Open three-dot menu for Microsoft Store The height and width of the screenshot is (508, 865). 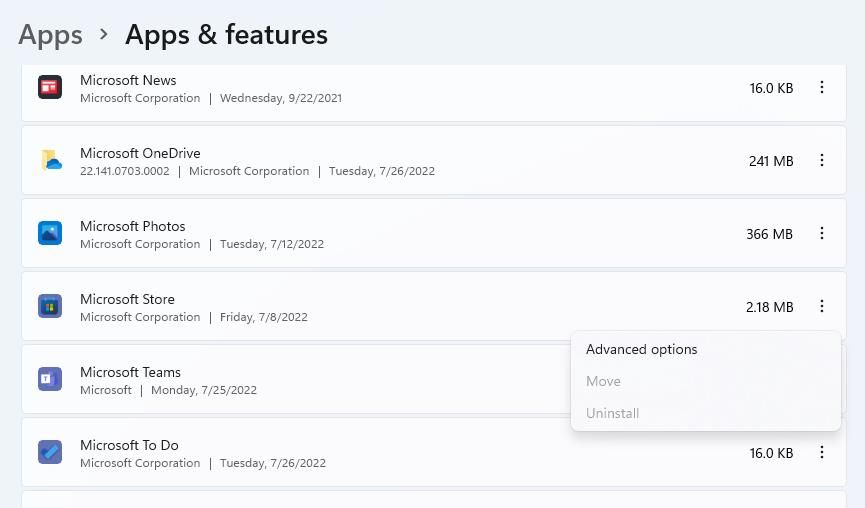(x=822, y=306)
